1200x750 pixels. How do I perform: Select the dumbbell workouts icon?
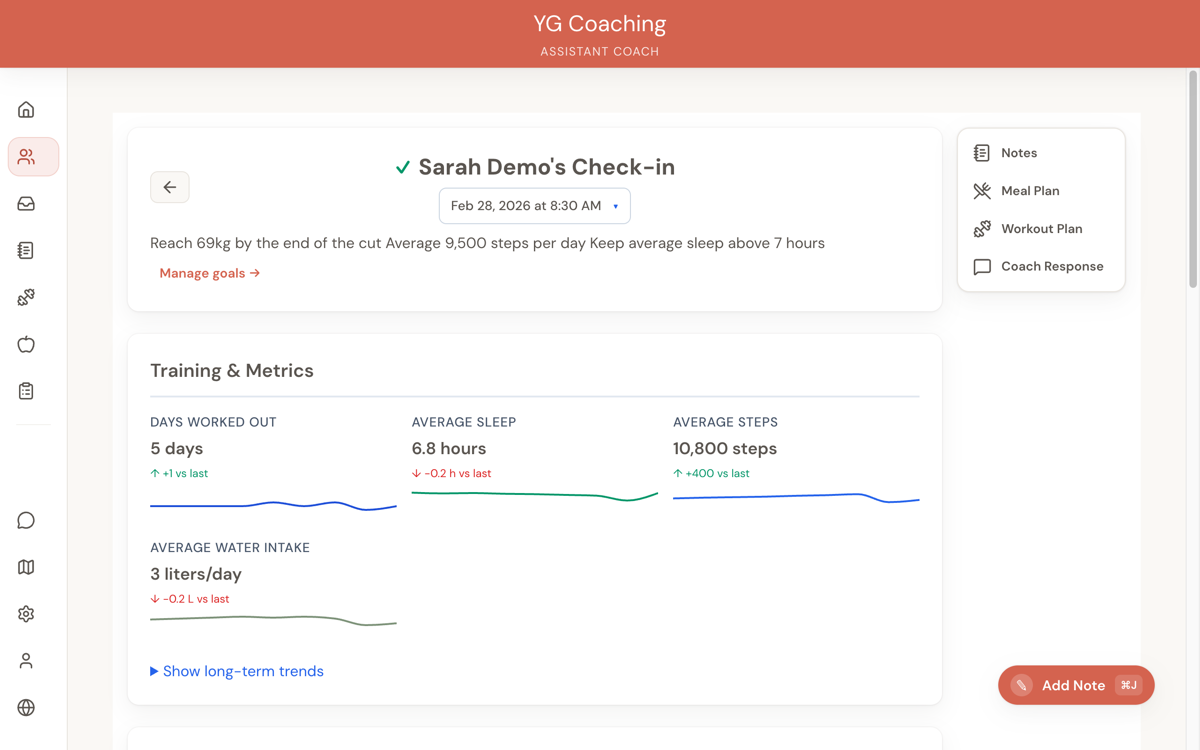coord(25,297)
